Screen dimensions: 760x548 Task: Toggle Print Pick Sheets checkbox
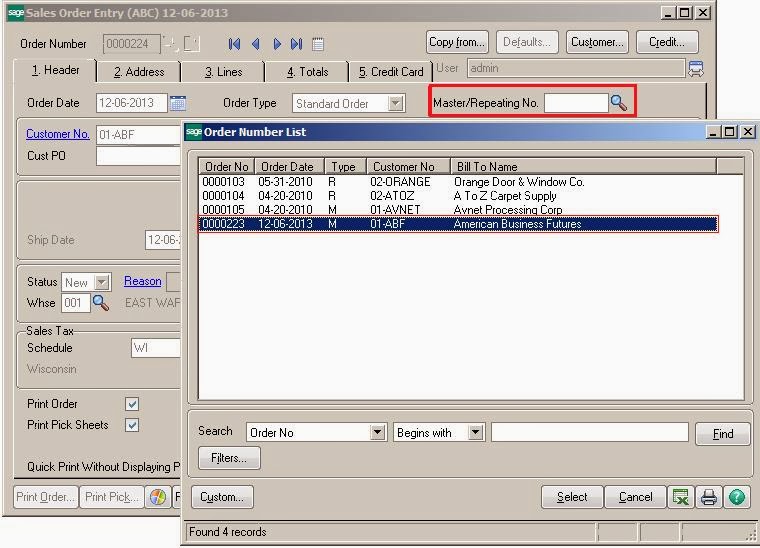[x=132, y=425]
